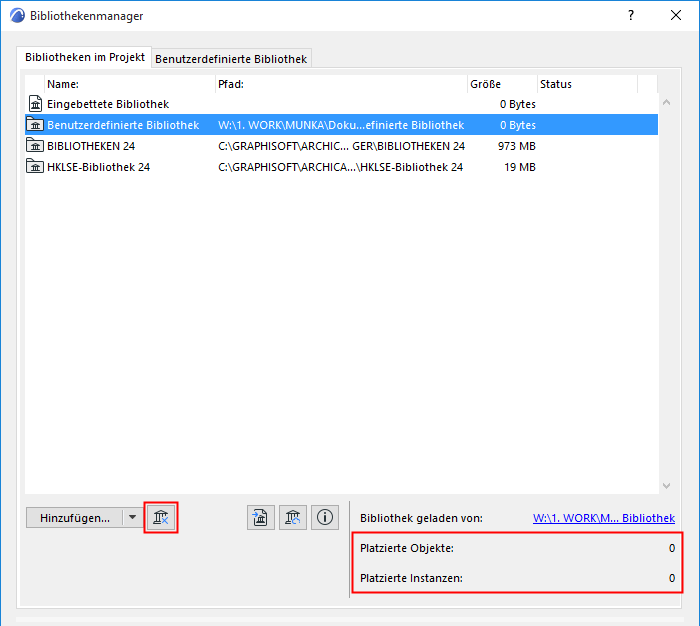Screen dimensions: 700x626
Task: Sort by the Status column header
Action: click(x=588, y=84)
